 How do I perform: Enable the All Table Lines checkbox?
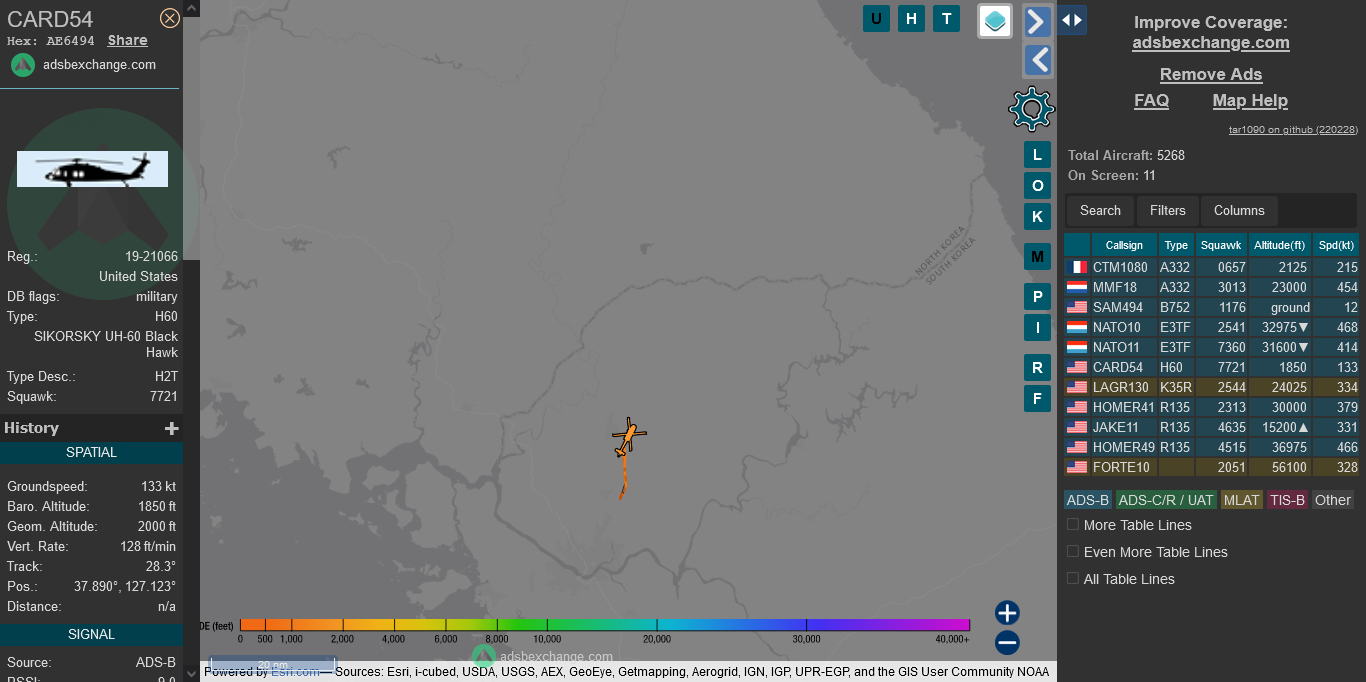(x=1073, y=579)
